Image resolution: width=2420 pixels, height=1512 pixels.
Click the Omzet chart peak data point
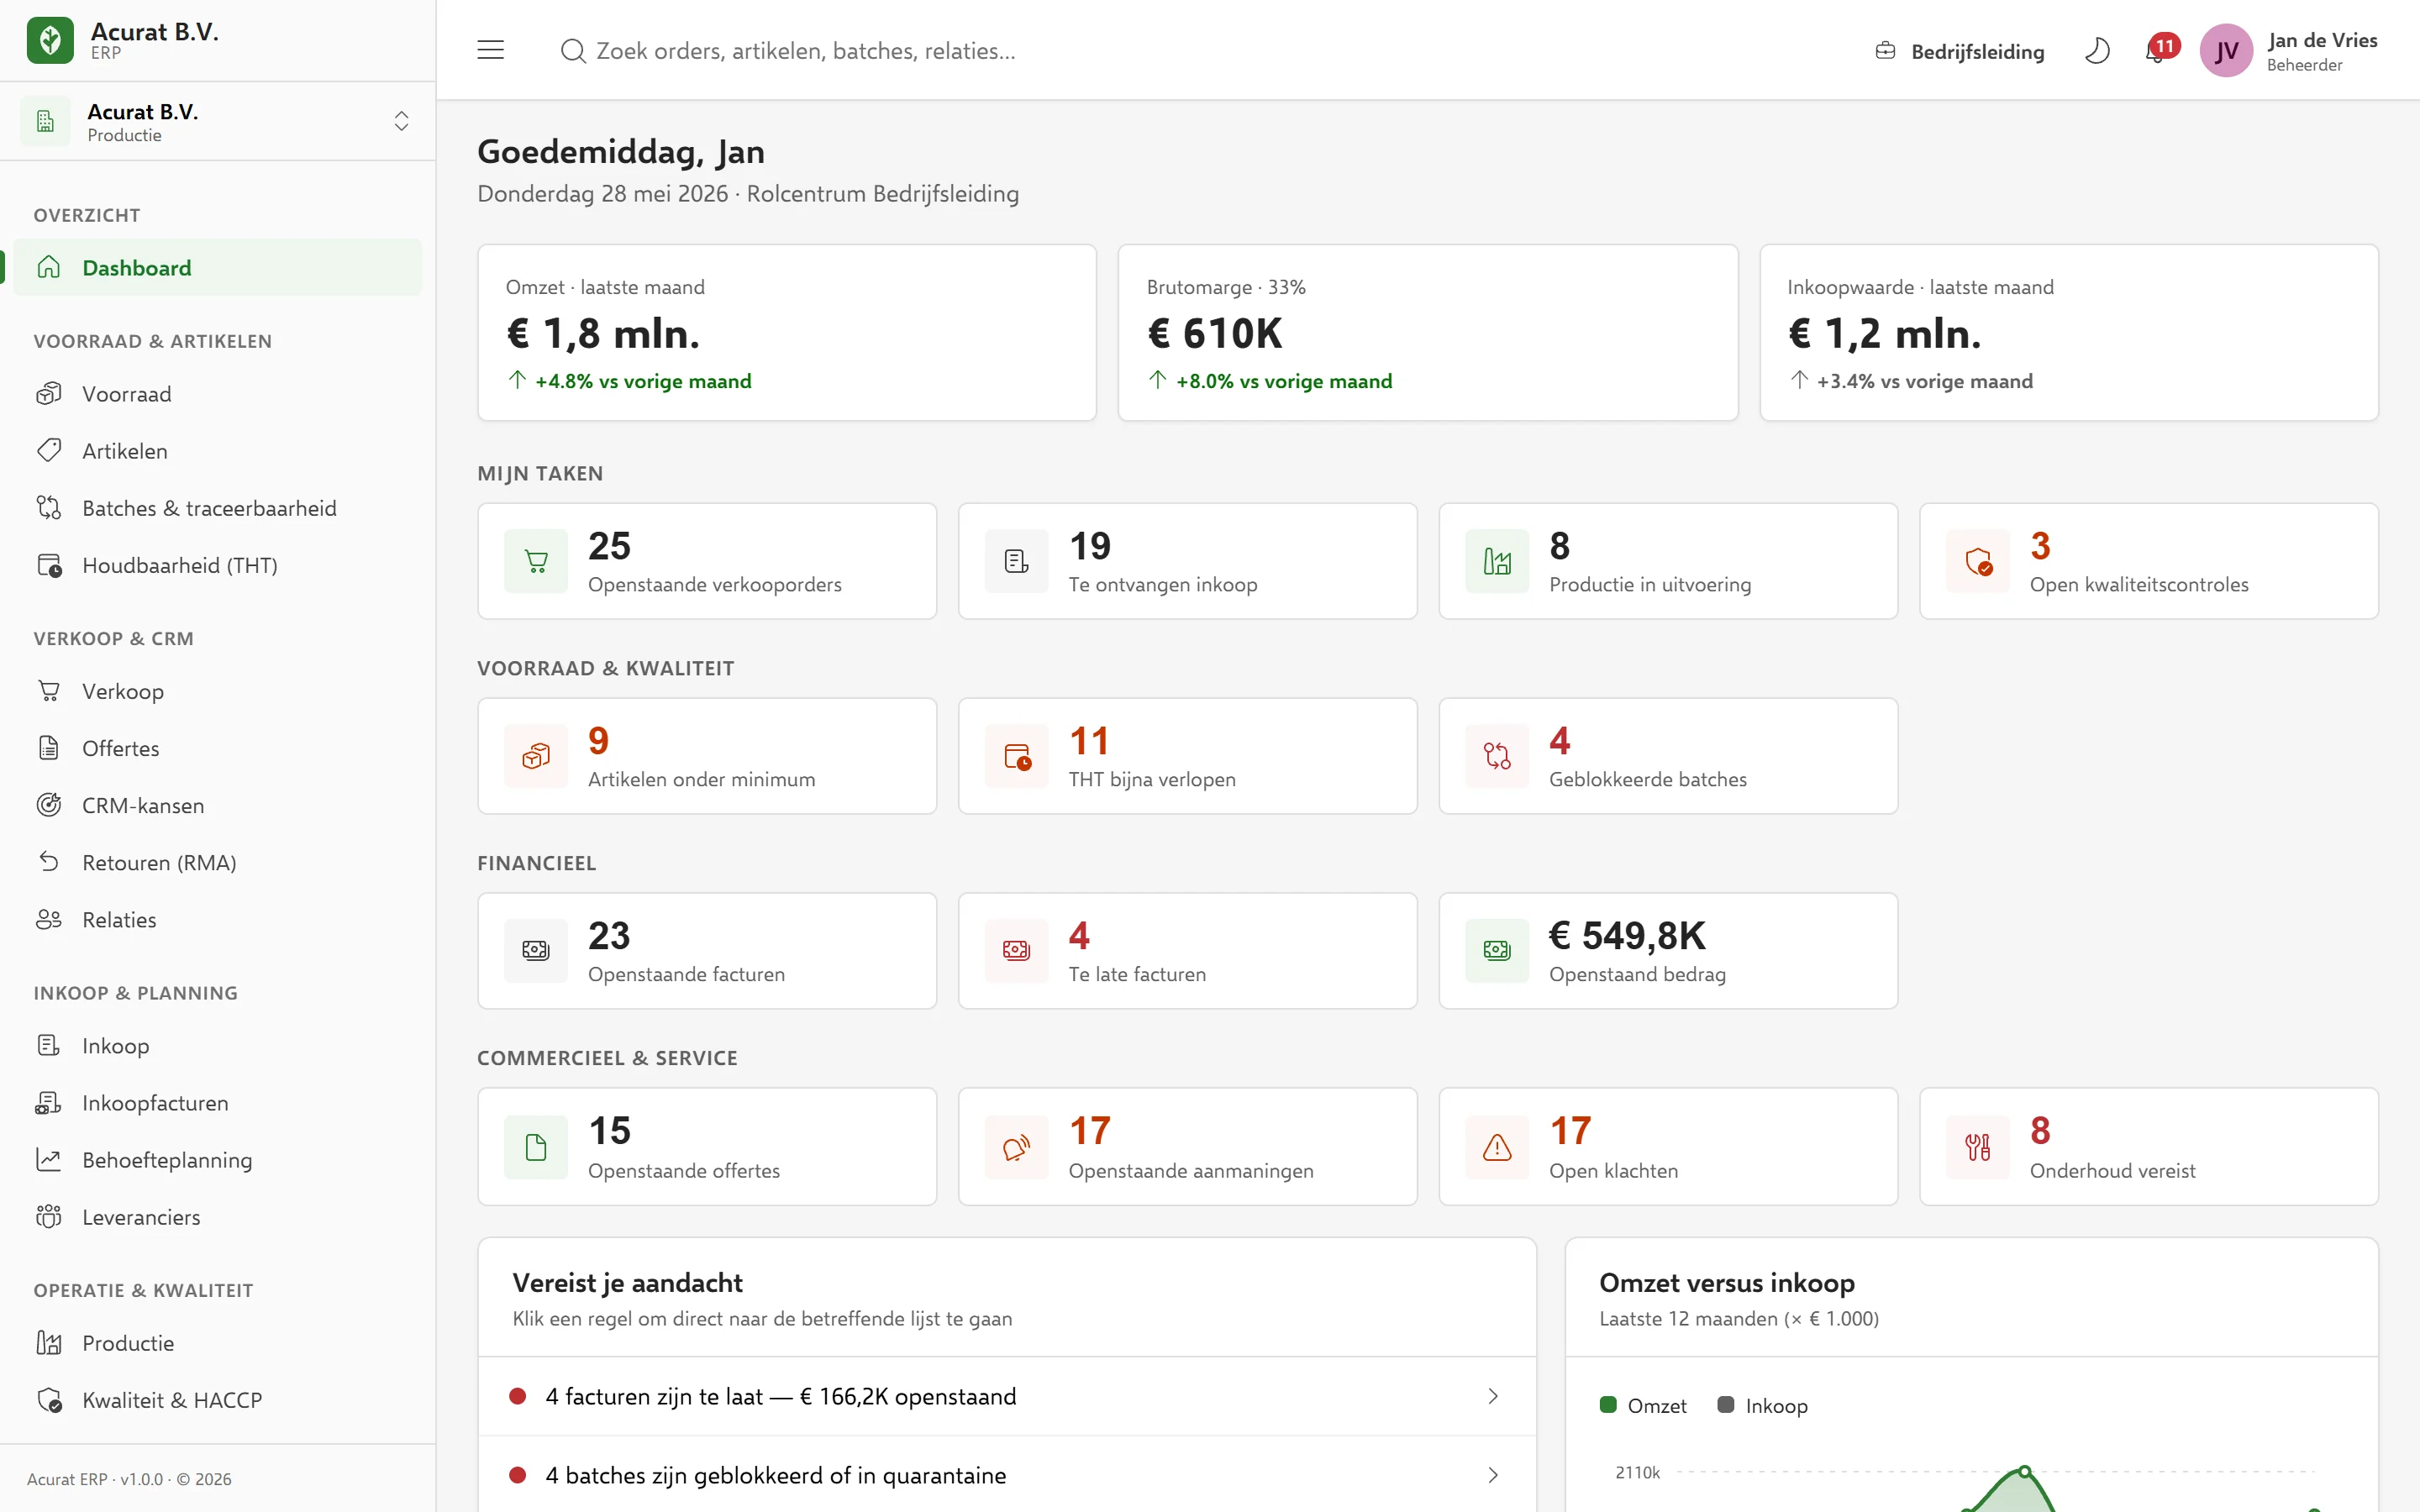click(x=2024, y=1471)
